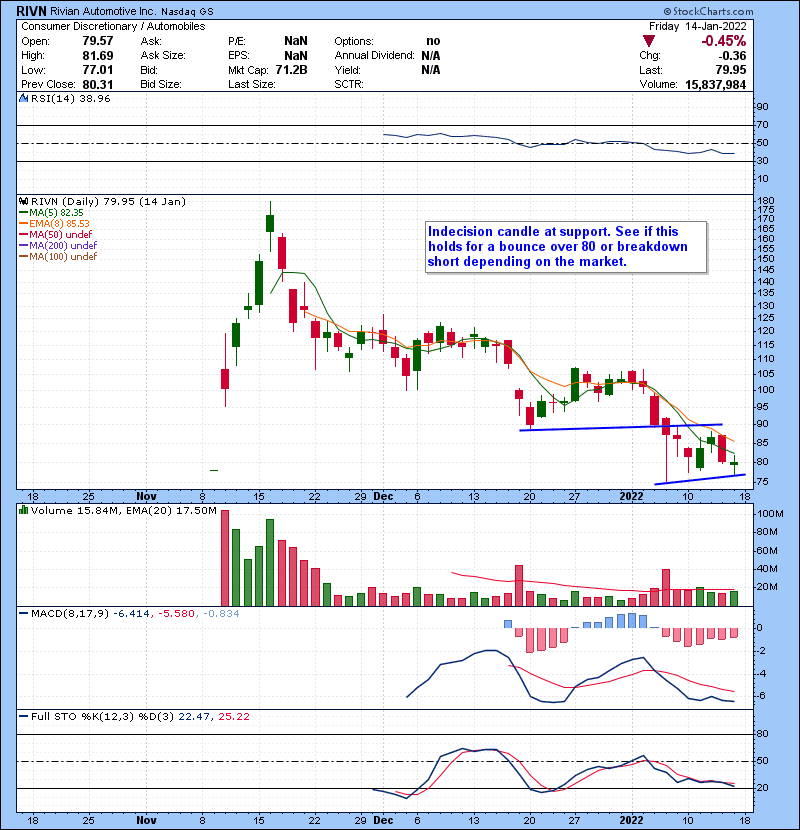
Task: Click the SCTR label
Action: [349, 84]
